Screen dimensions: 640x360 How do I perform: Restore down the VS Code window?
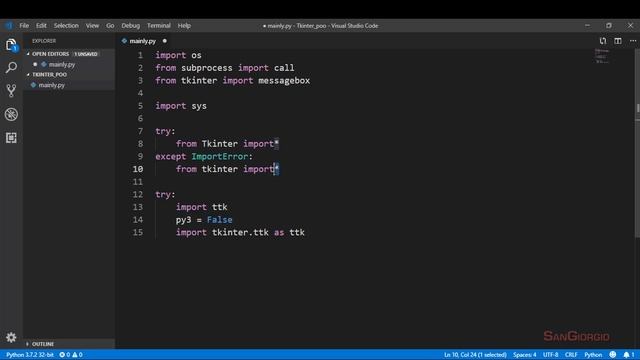pyautogui.click(x=609, y=25)
